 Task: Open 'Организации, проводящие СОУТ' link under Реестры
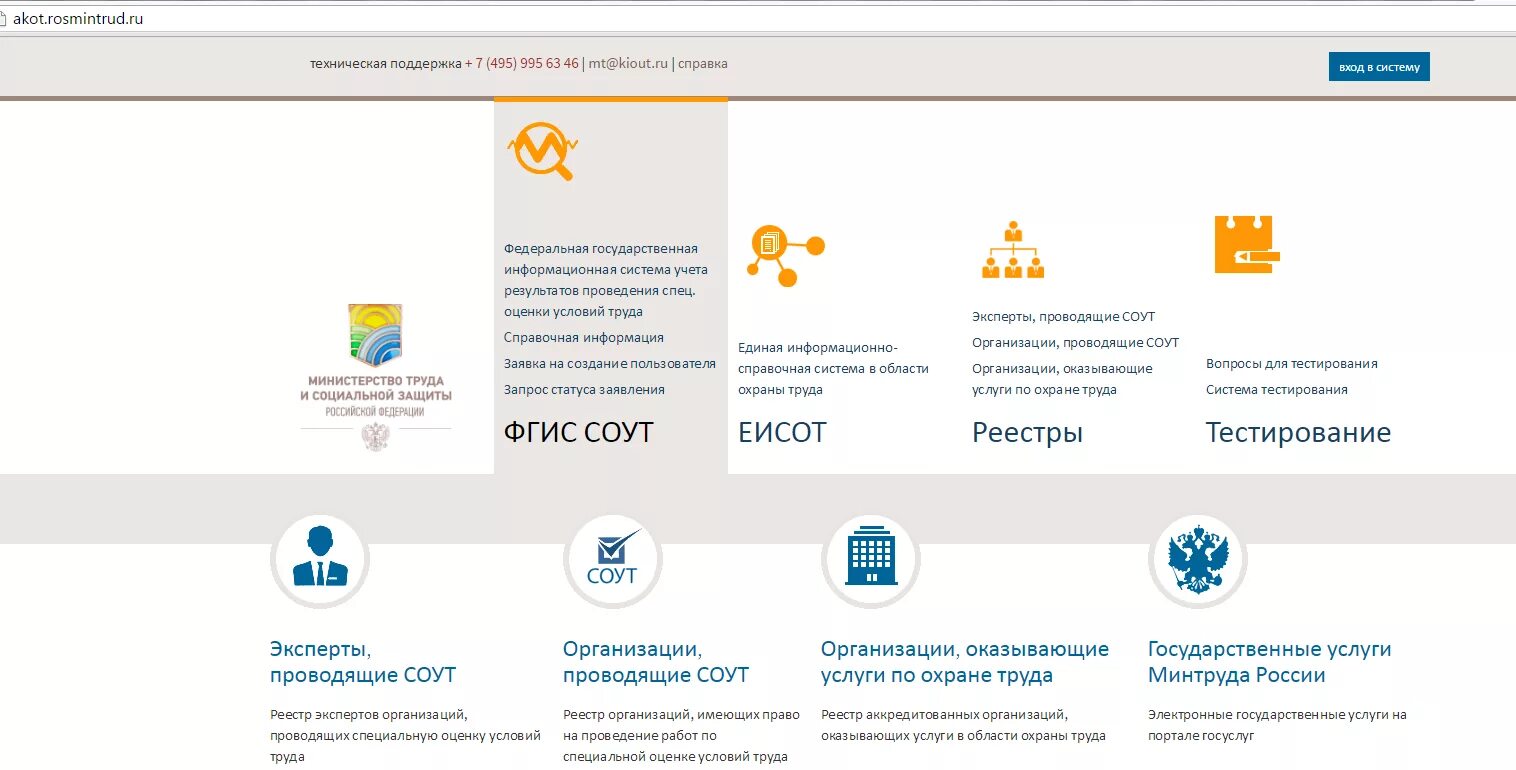pyautogui.click(x=1075, y=343)
